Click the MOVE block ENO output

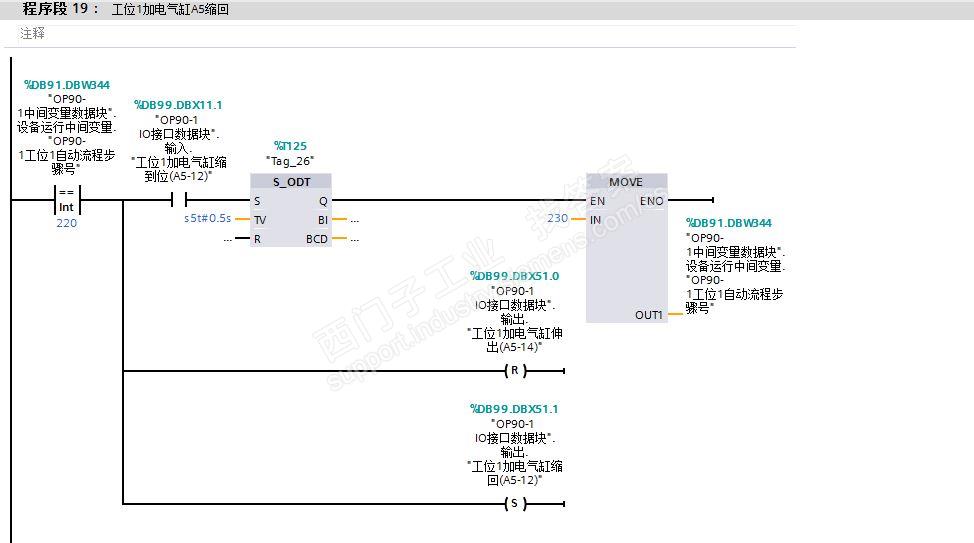652,201
